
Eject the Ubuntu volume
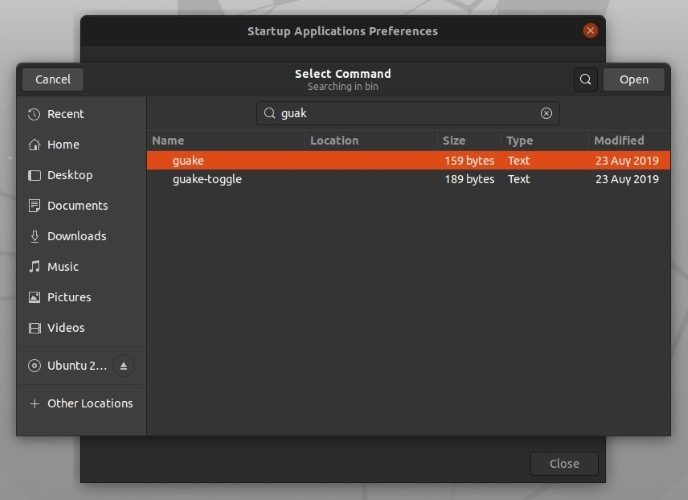pyautogui.click(x=124, y=366)
